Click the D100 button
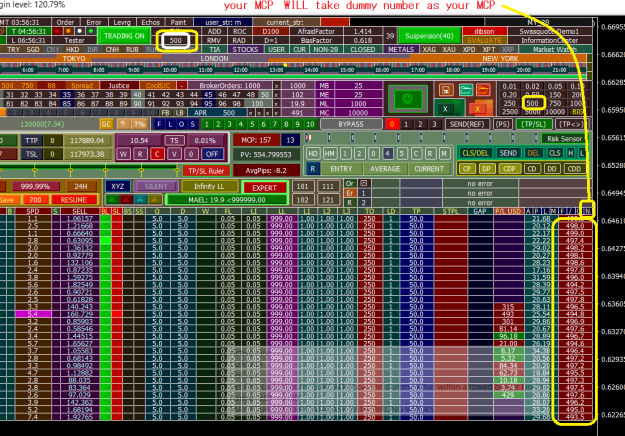Image resolution: width=625 pixels, height=436 pixels. coord(271,31)
